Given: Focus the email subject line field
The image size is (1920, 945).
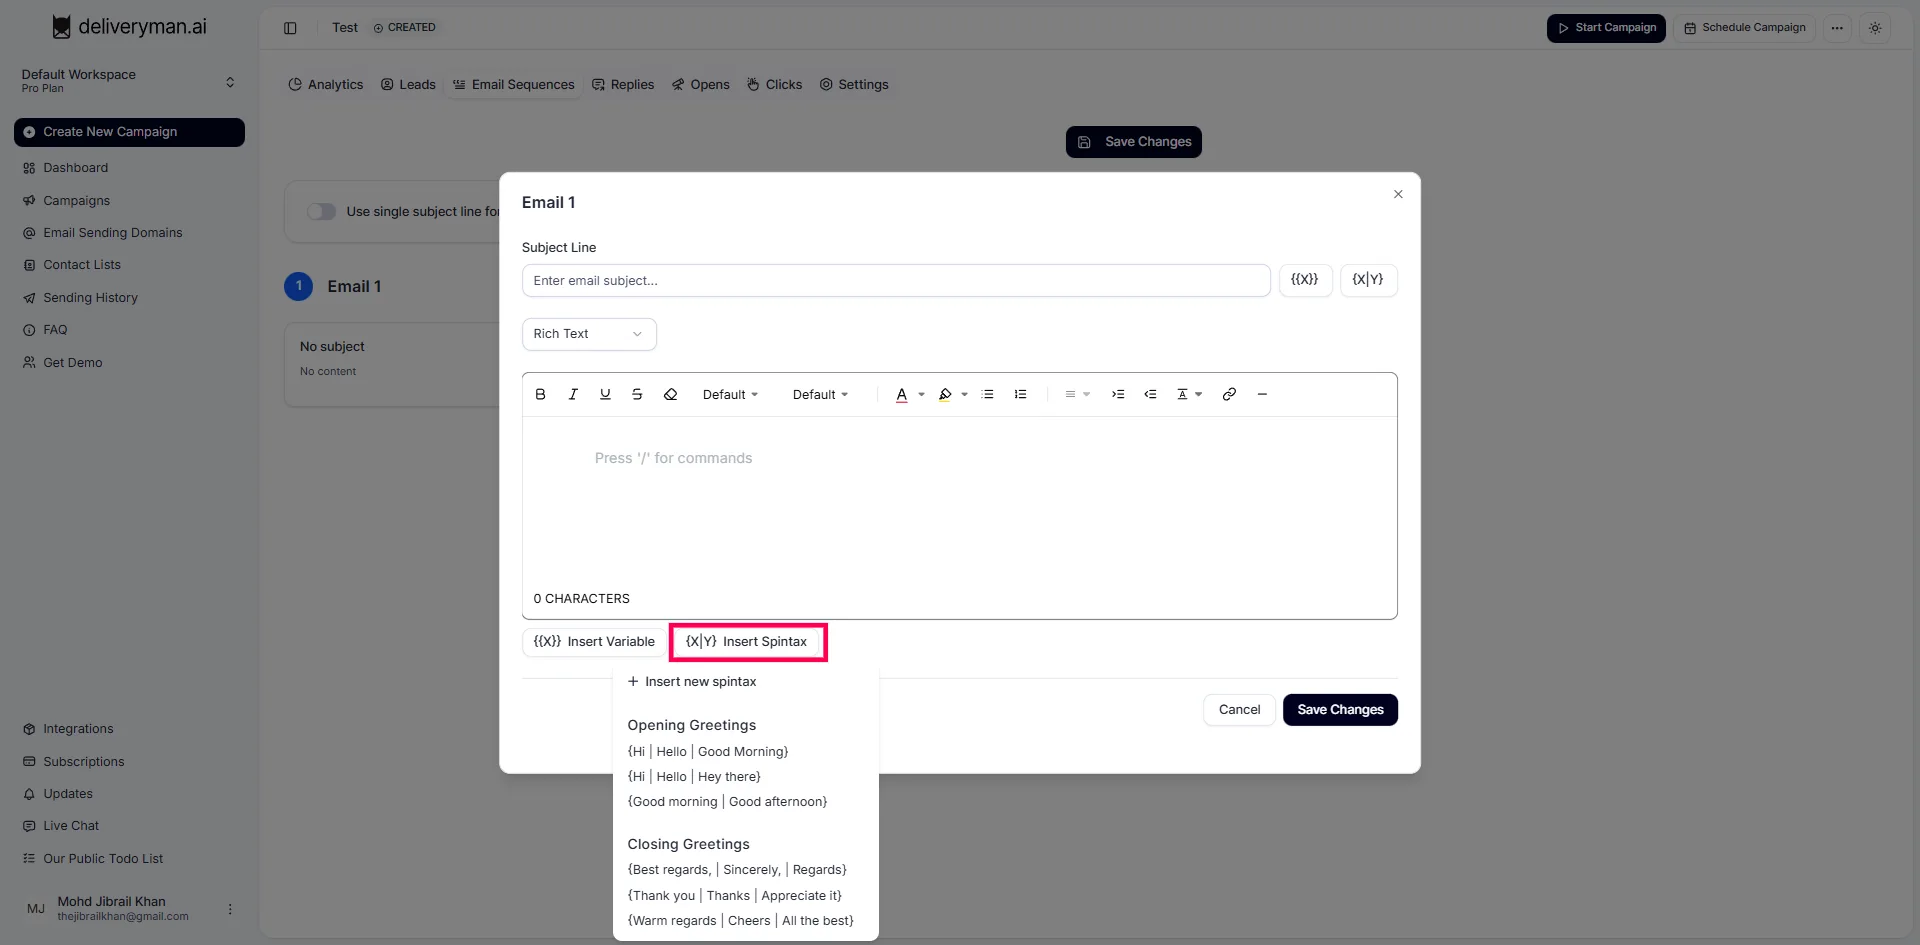Looking at the screenshot, I should tap(895, 281).
